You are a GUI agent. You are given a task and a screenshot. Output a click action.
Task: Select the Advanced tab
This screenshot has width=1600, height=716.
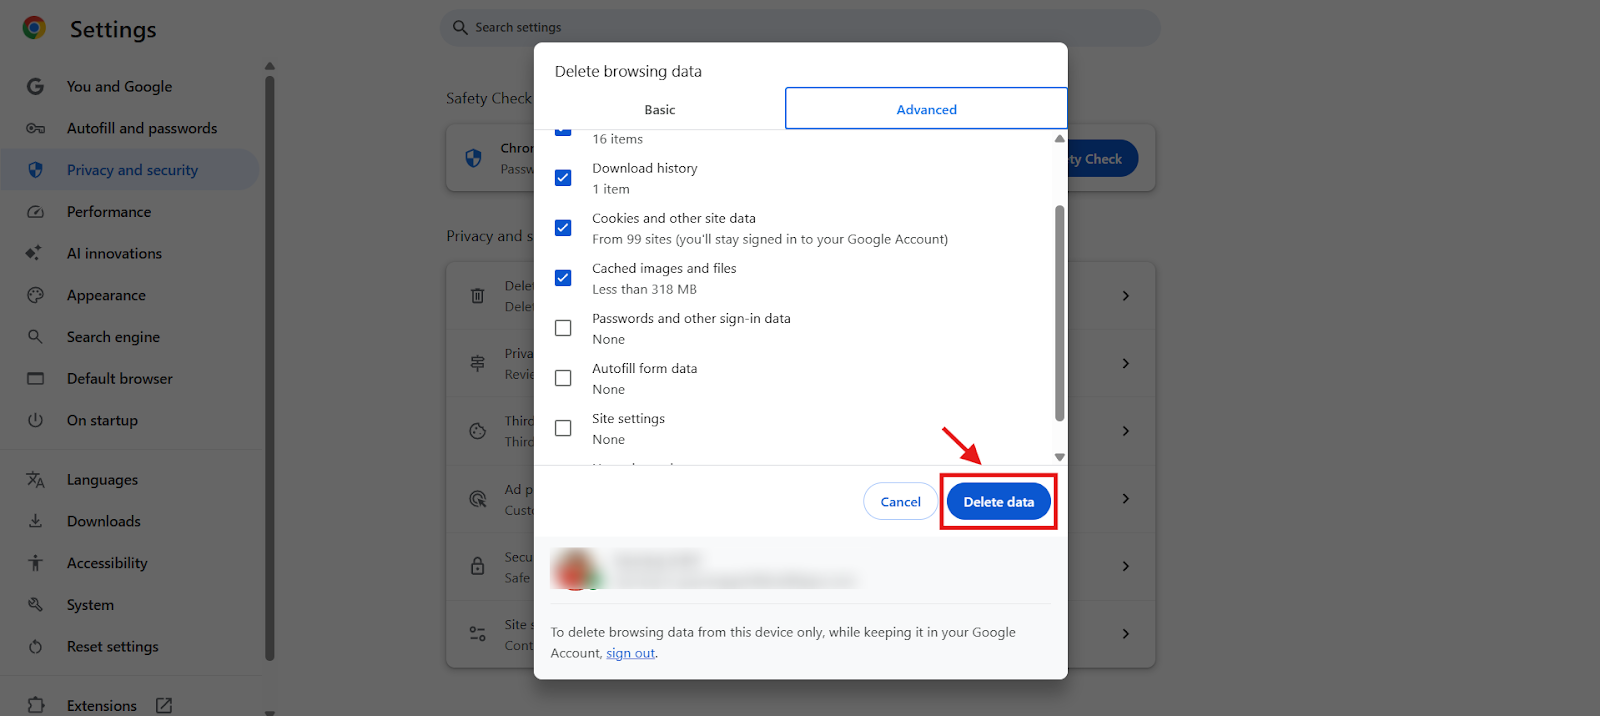point(926,109)
